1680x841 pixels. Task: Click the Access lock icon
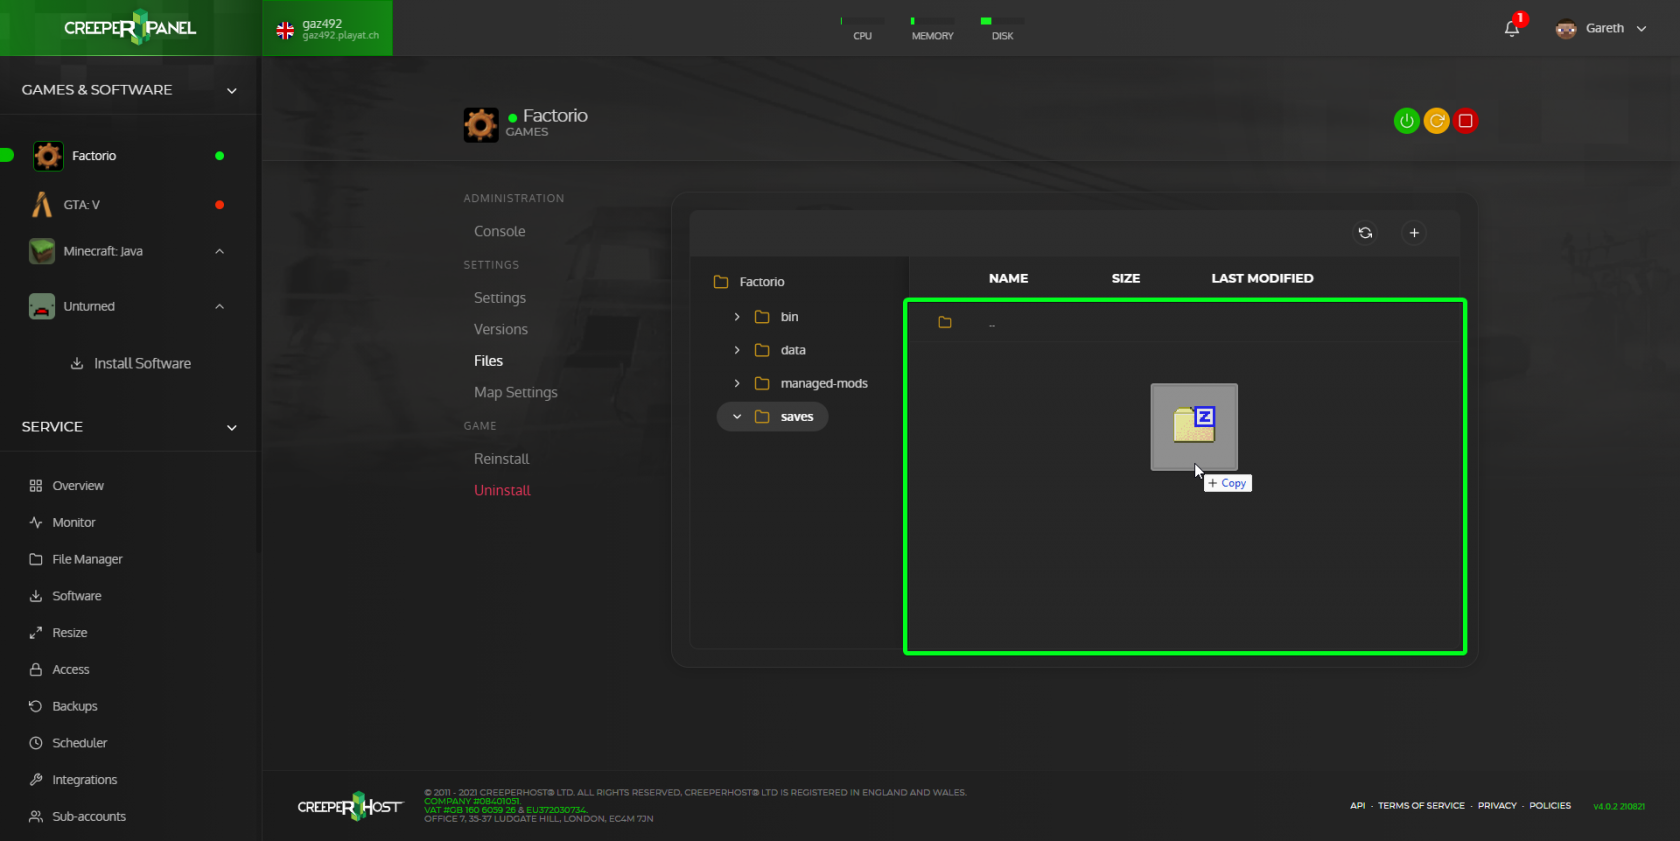tap(36, 669)
